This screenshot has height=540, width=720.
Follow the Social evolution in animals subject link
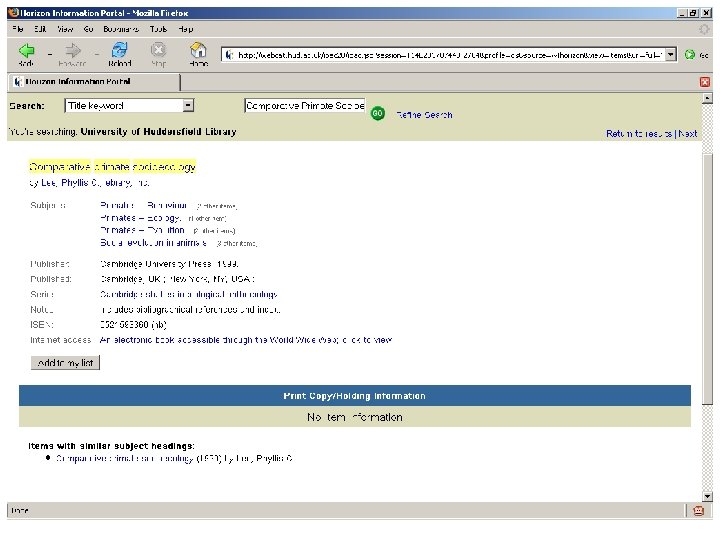153,242
